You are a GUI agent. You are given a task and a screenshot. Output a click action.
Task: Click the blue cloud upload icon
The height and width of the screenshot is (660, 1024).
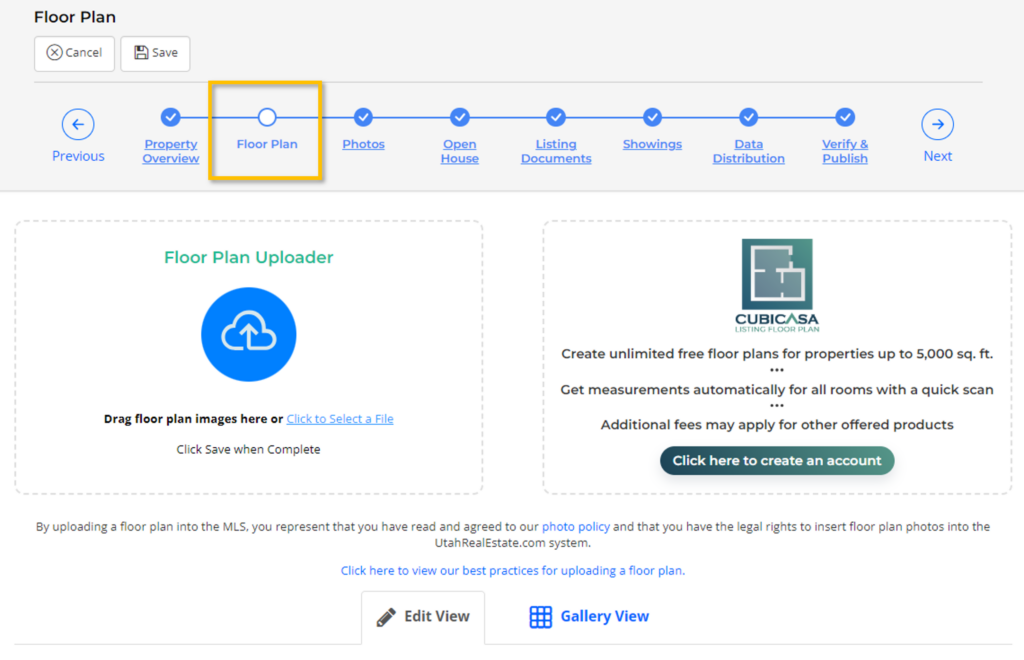[x=248, y=335]
